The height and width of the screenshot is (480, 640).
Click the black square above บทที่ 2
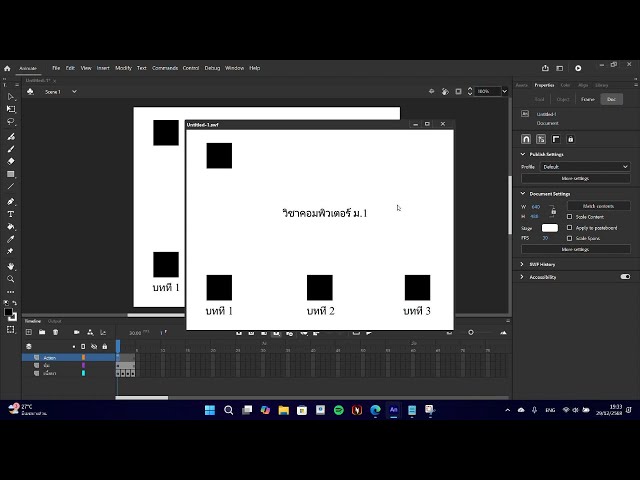(320, 287)
